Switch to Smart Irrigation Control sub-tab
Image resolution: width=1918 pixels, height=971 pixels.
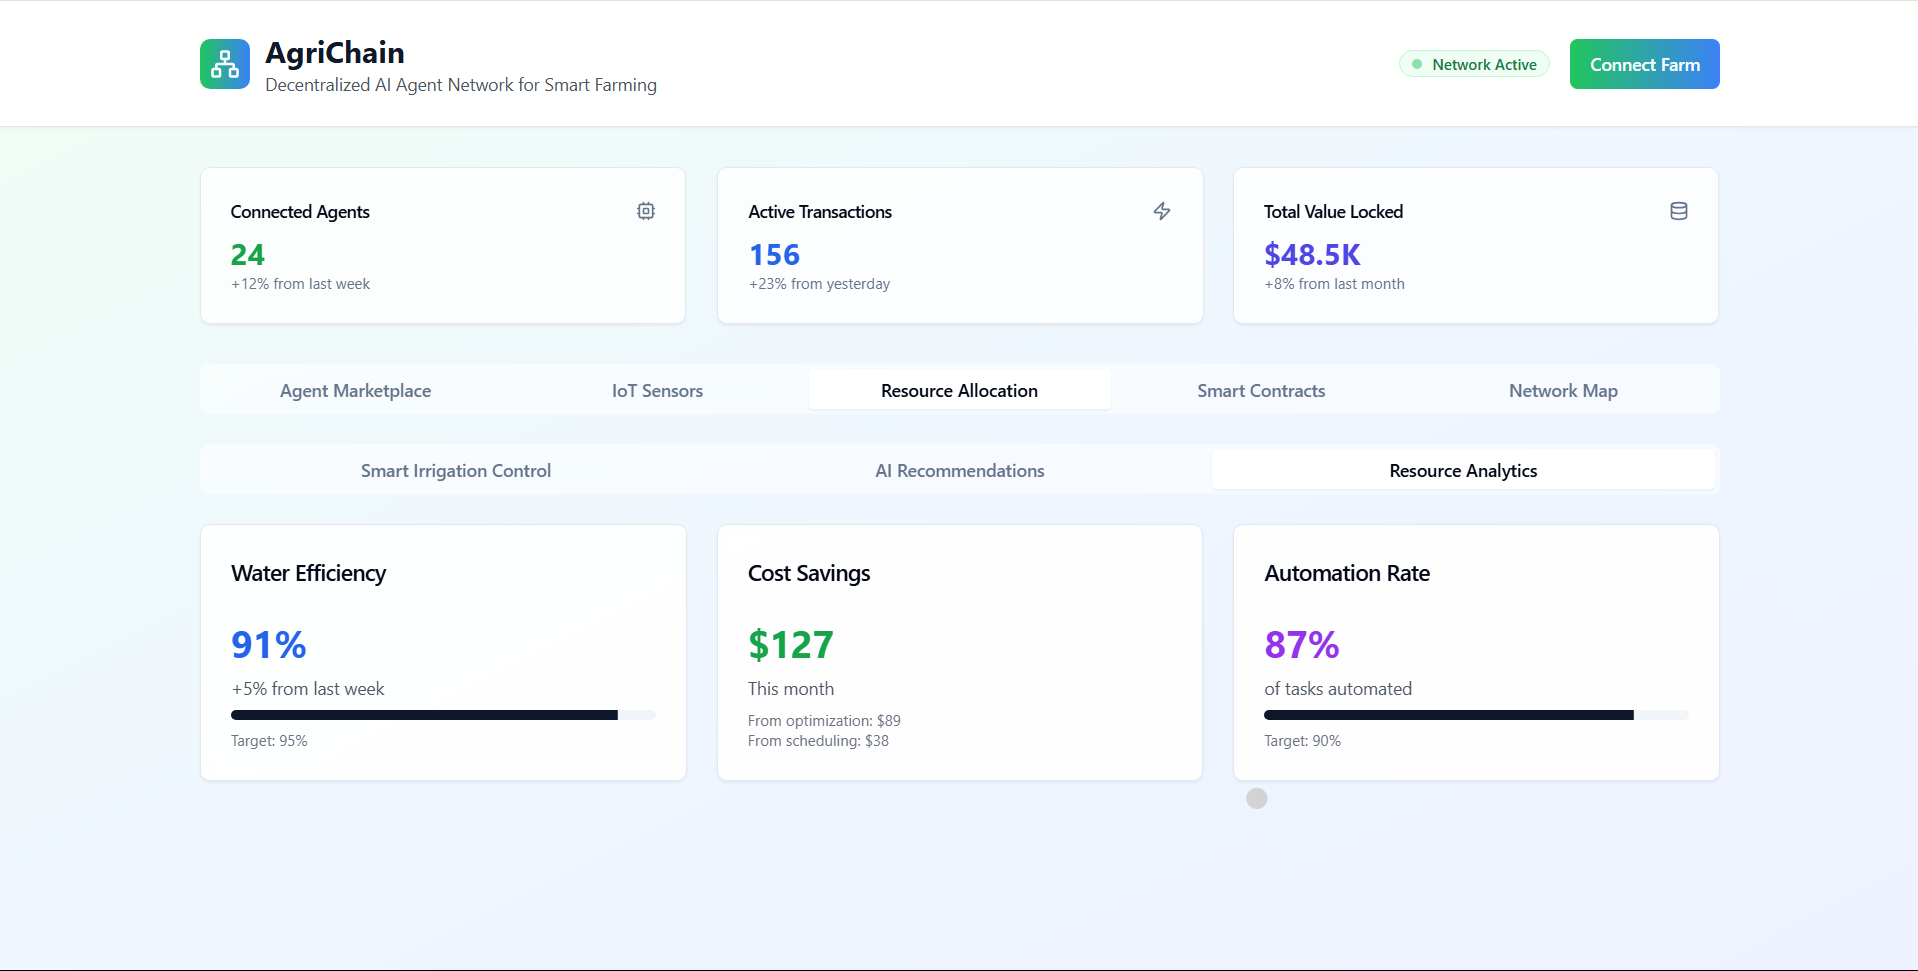pyautogui.click(x=456, y=470)
